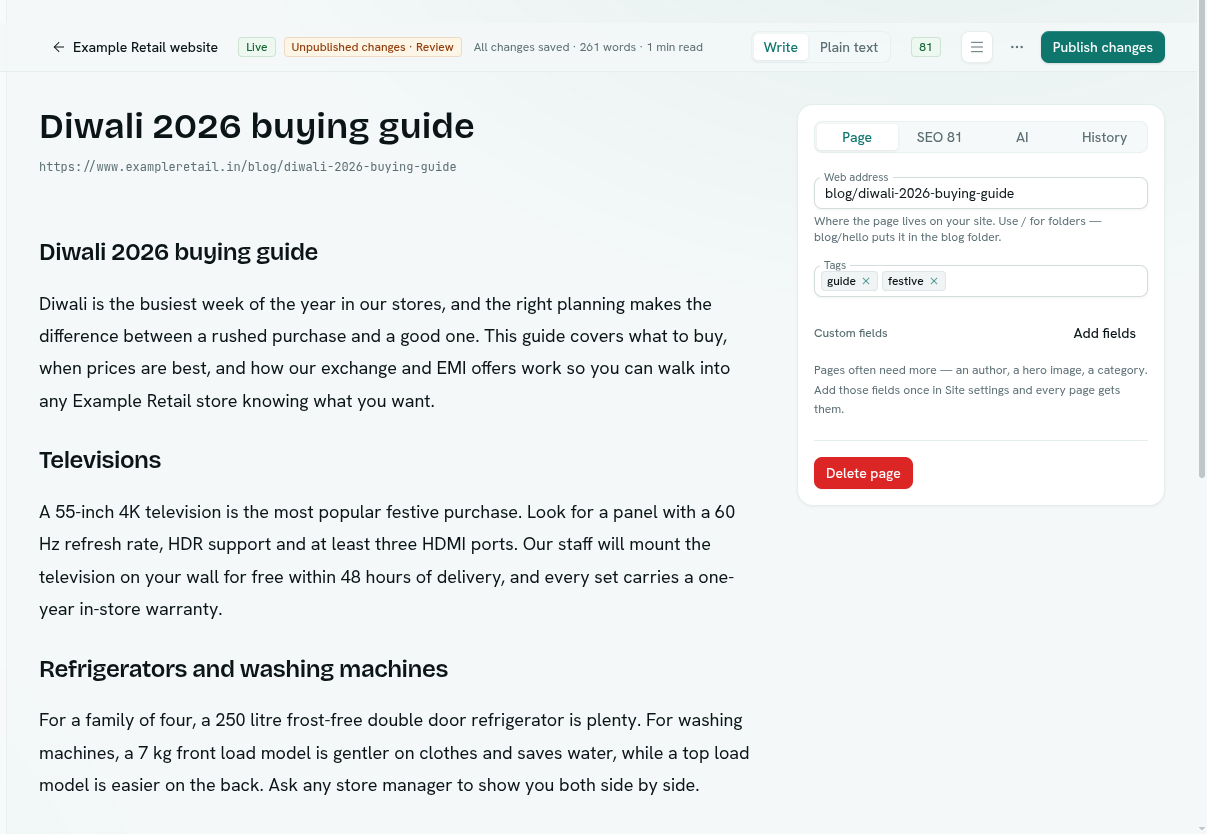1207x834 pixels.
Task: Click the festive tag chip label
Action: point(905,281)
